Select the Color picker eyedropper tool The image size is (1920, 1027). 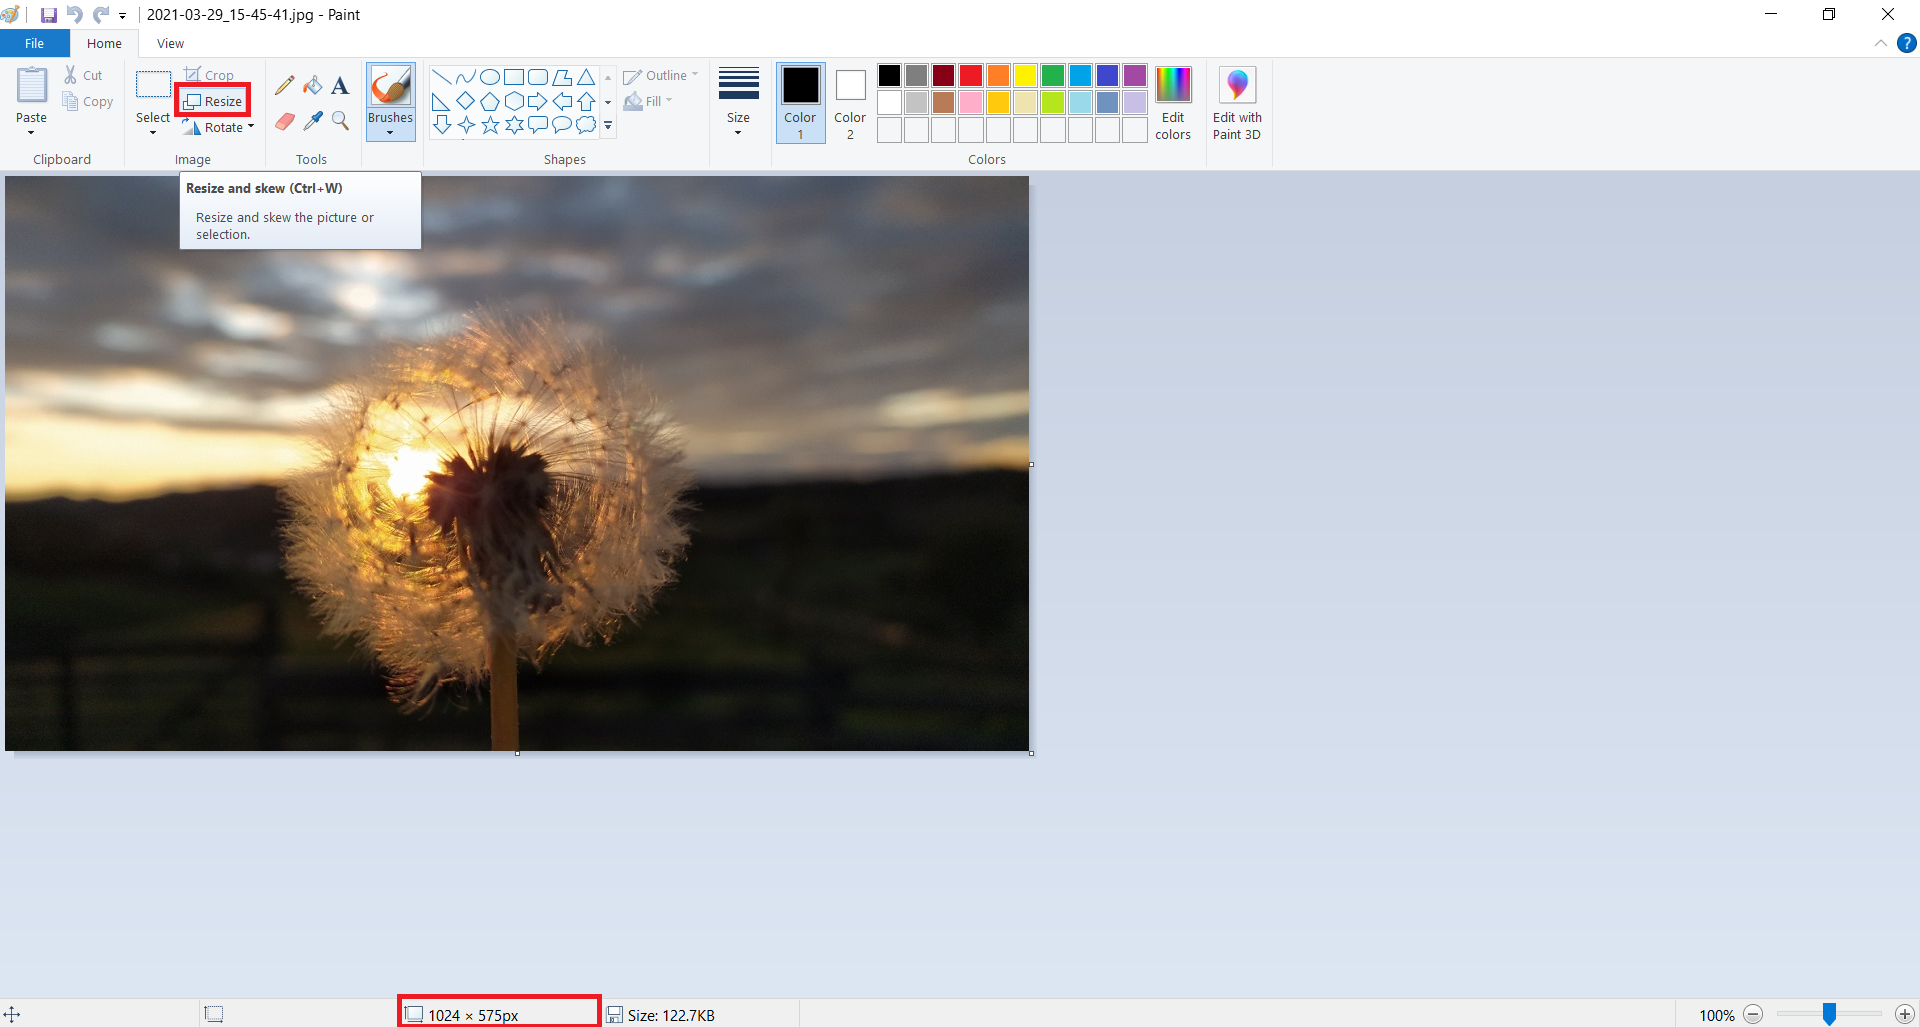313,121
